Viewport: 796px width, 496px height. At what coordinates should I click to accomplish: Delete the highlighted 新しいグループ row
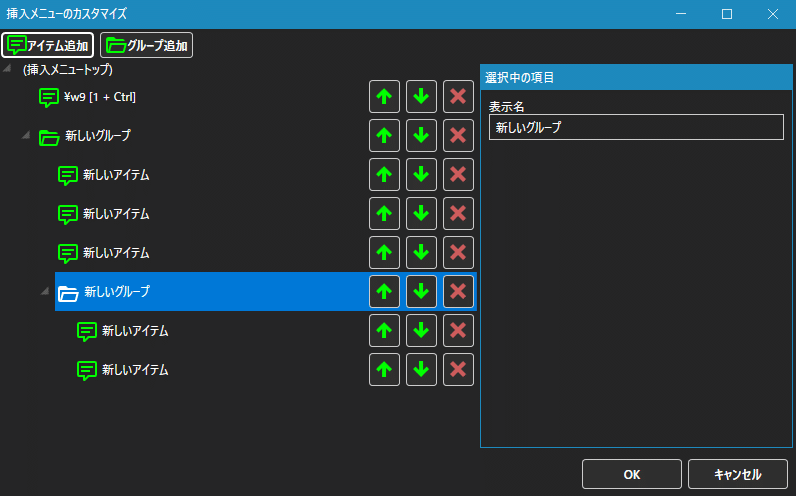point(458,291)
